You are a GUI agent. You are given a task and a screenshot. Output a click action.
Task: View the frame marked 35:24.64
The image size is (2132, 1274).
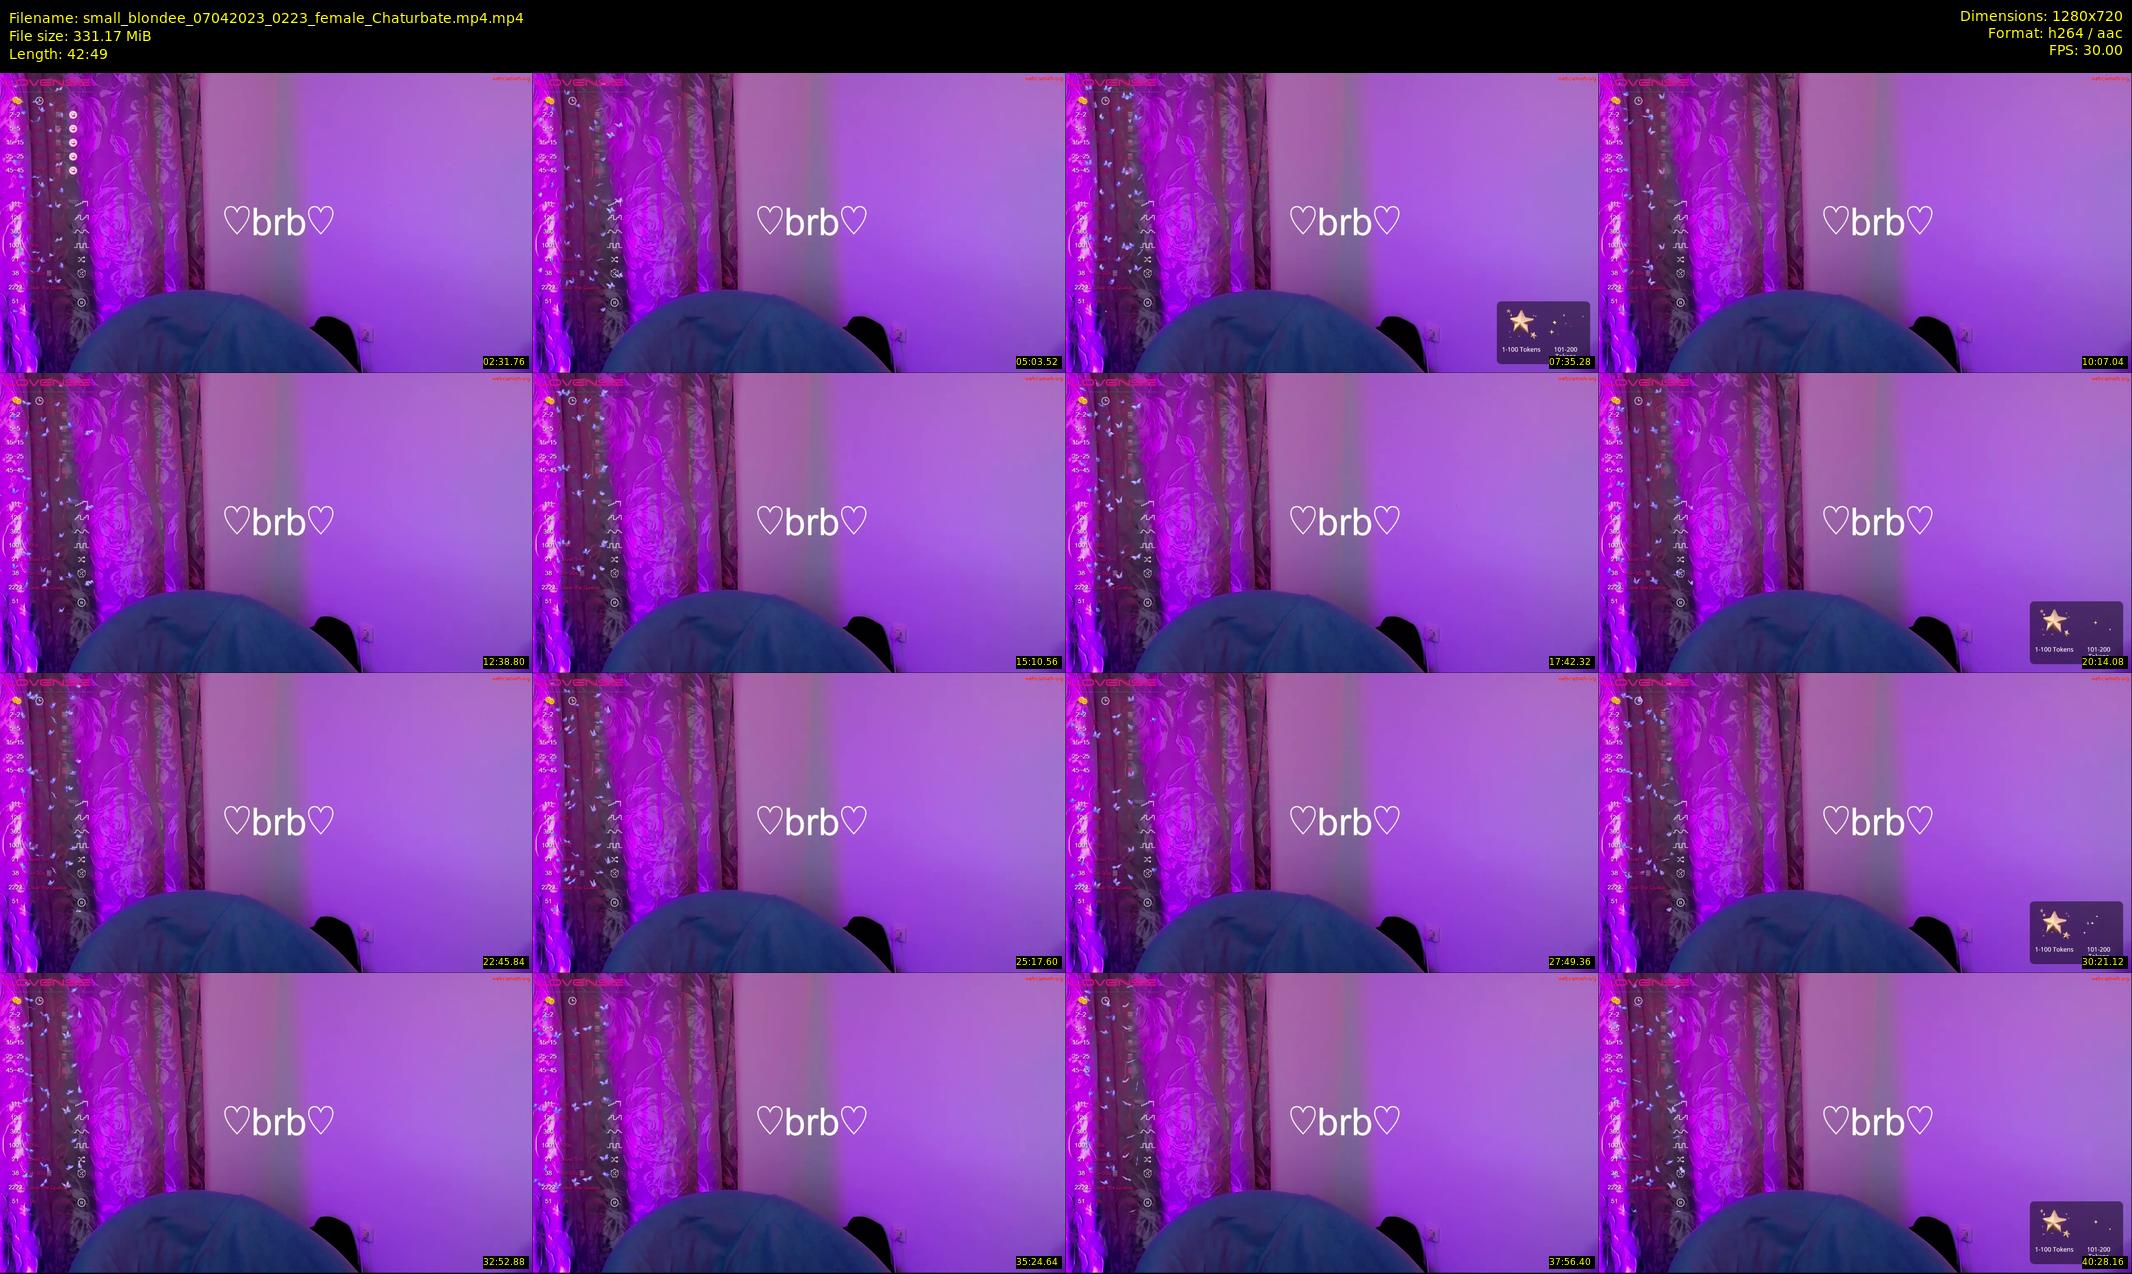799,1122
